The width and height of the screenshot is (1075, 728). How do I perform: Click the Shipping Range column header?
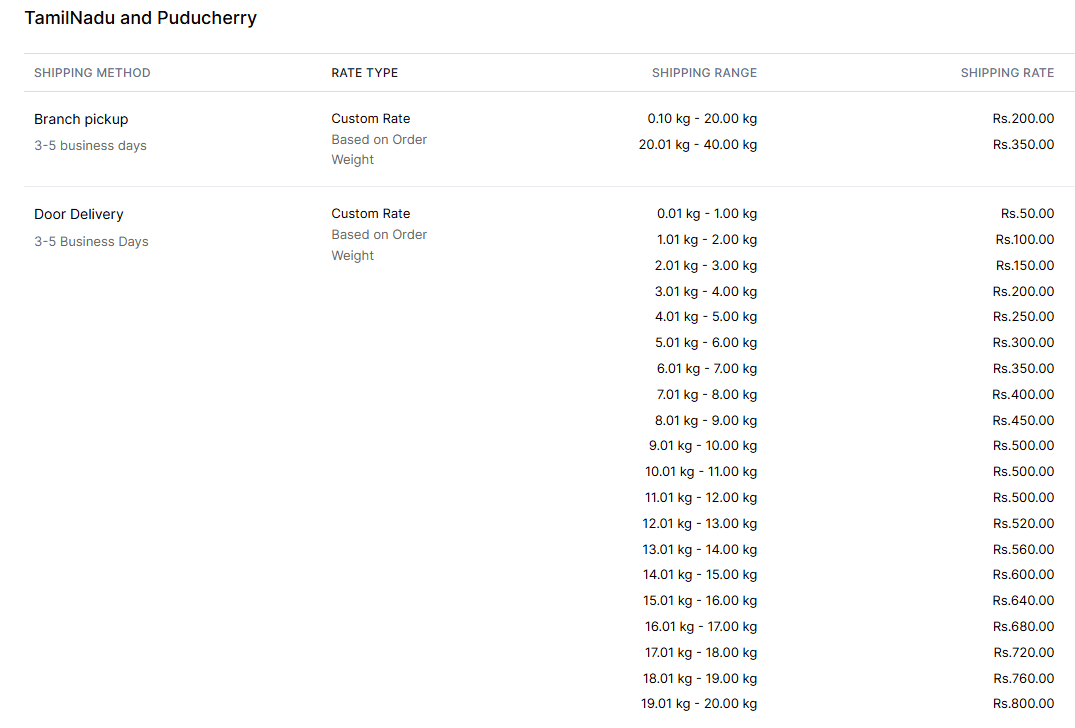click(x=704, y=73)
